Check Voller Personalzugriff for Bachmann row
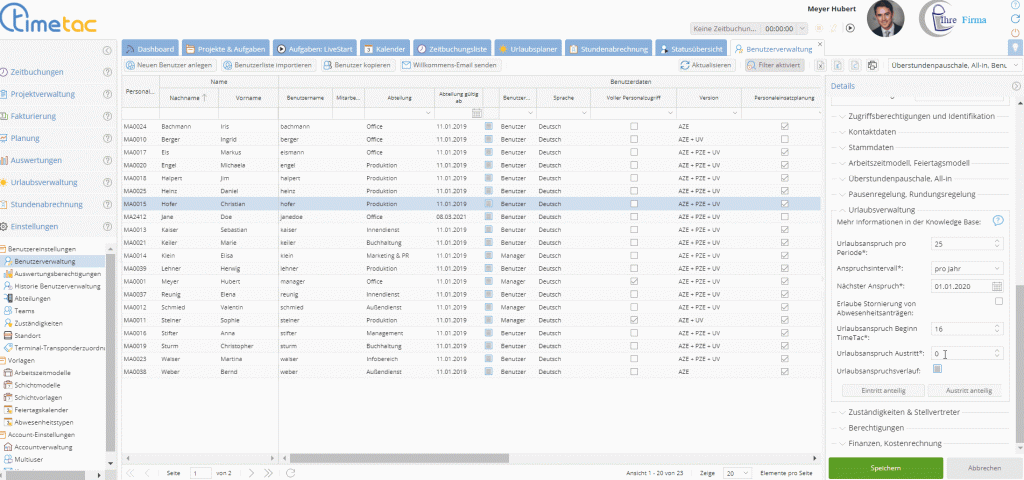This screenshot has height=480, width=1024. (633, 127)
